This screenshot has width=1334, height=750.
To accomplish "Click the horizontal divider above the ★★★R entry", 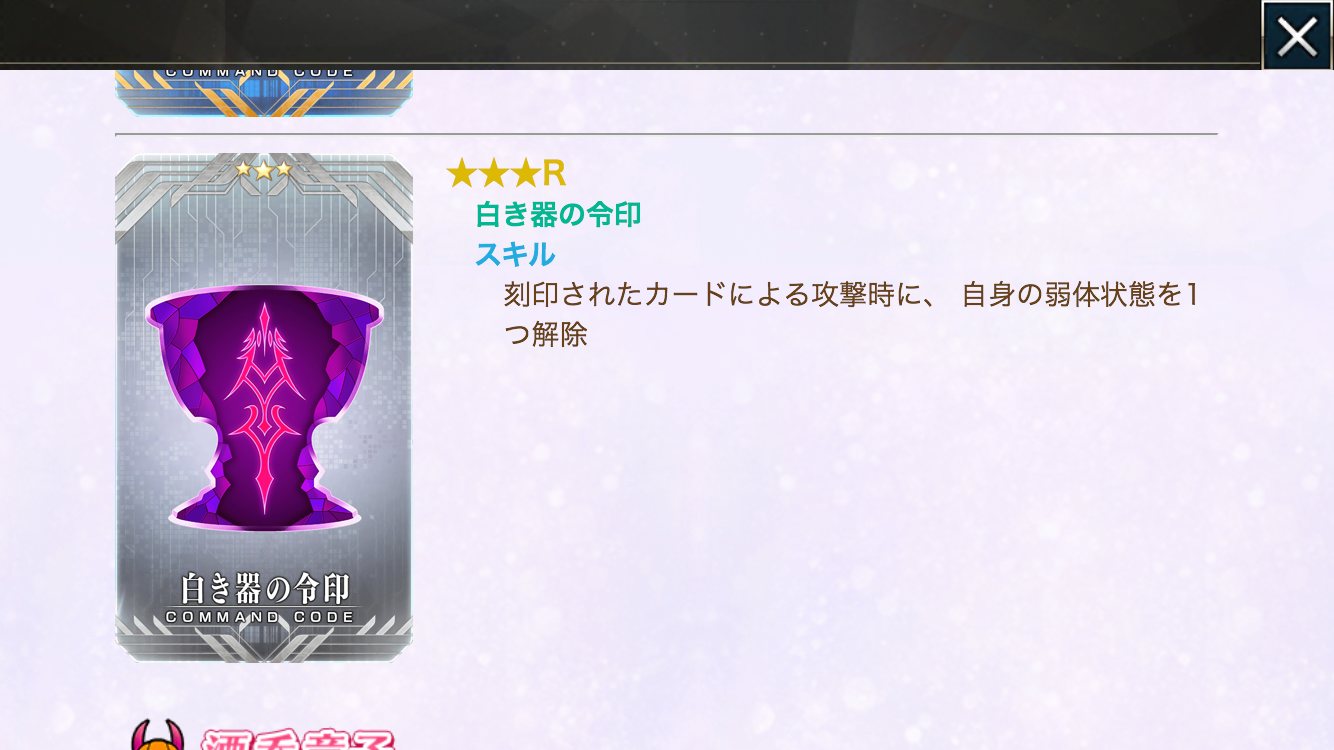I will pos(666,133).
